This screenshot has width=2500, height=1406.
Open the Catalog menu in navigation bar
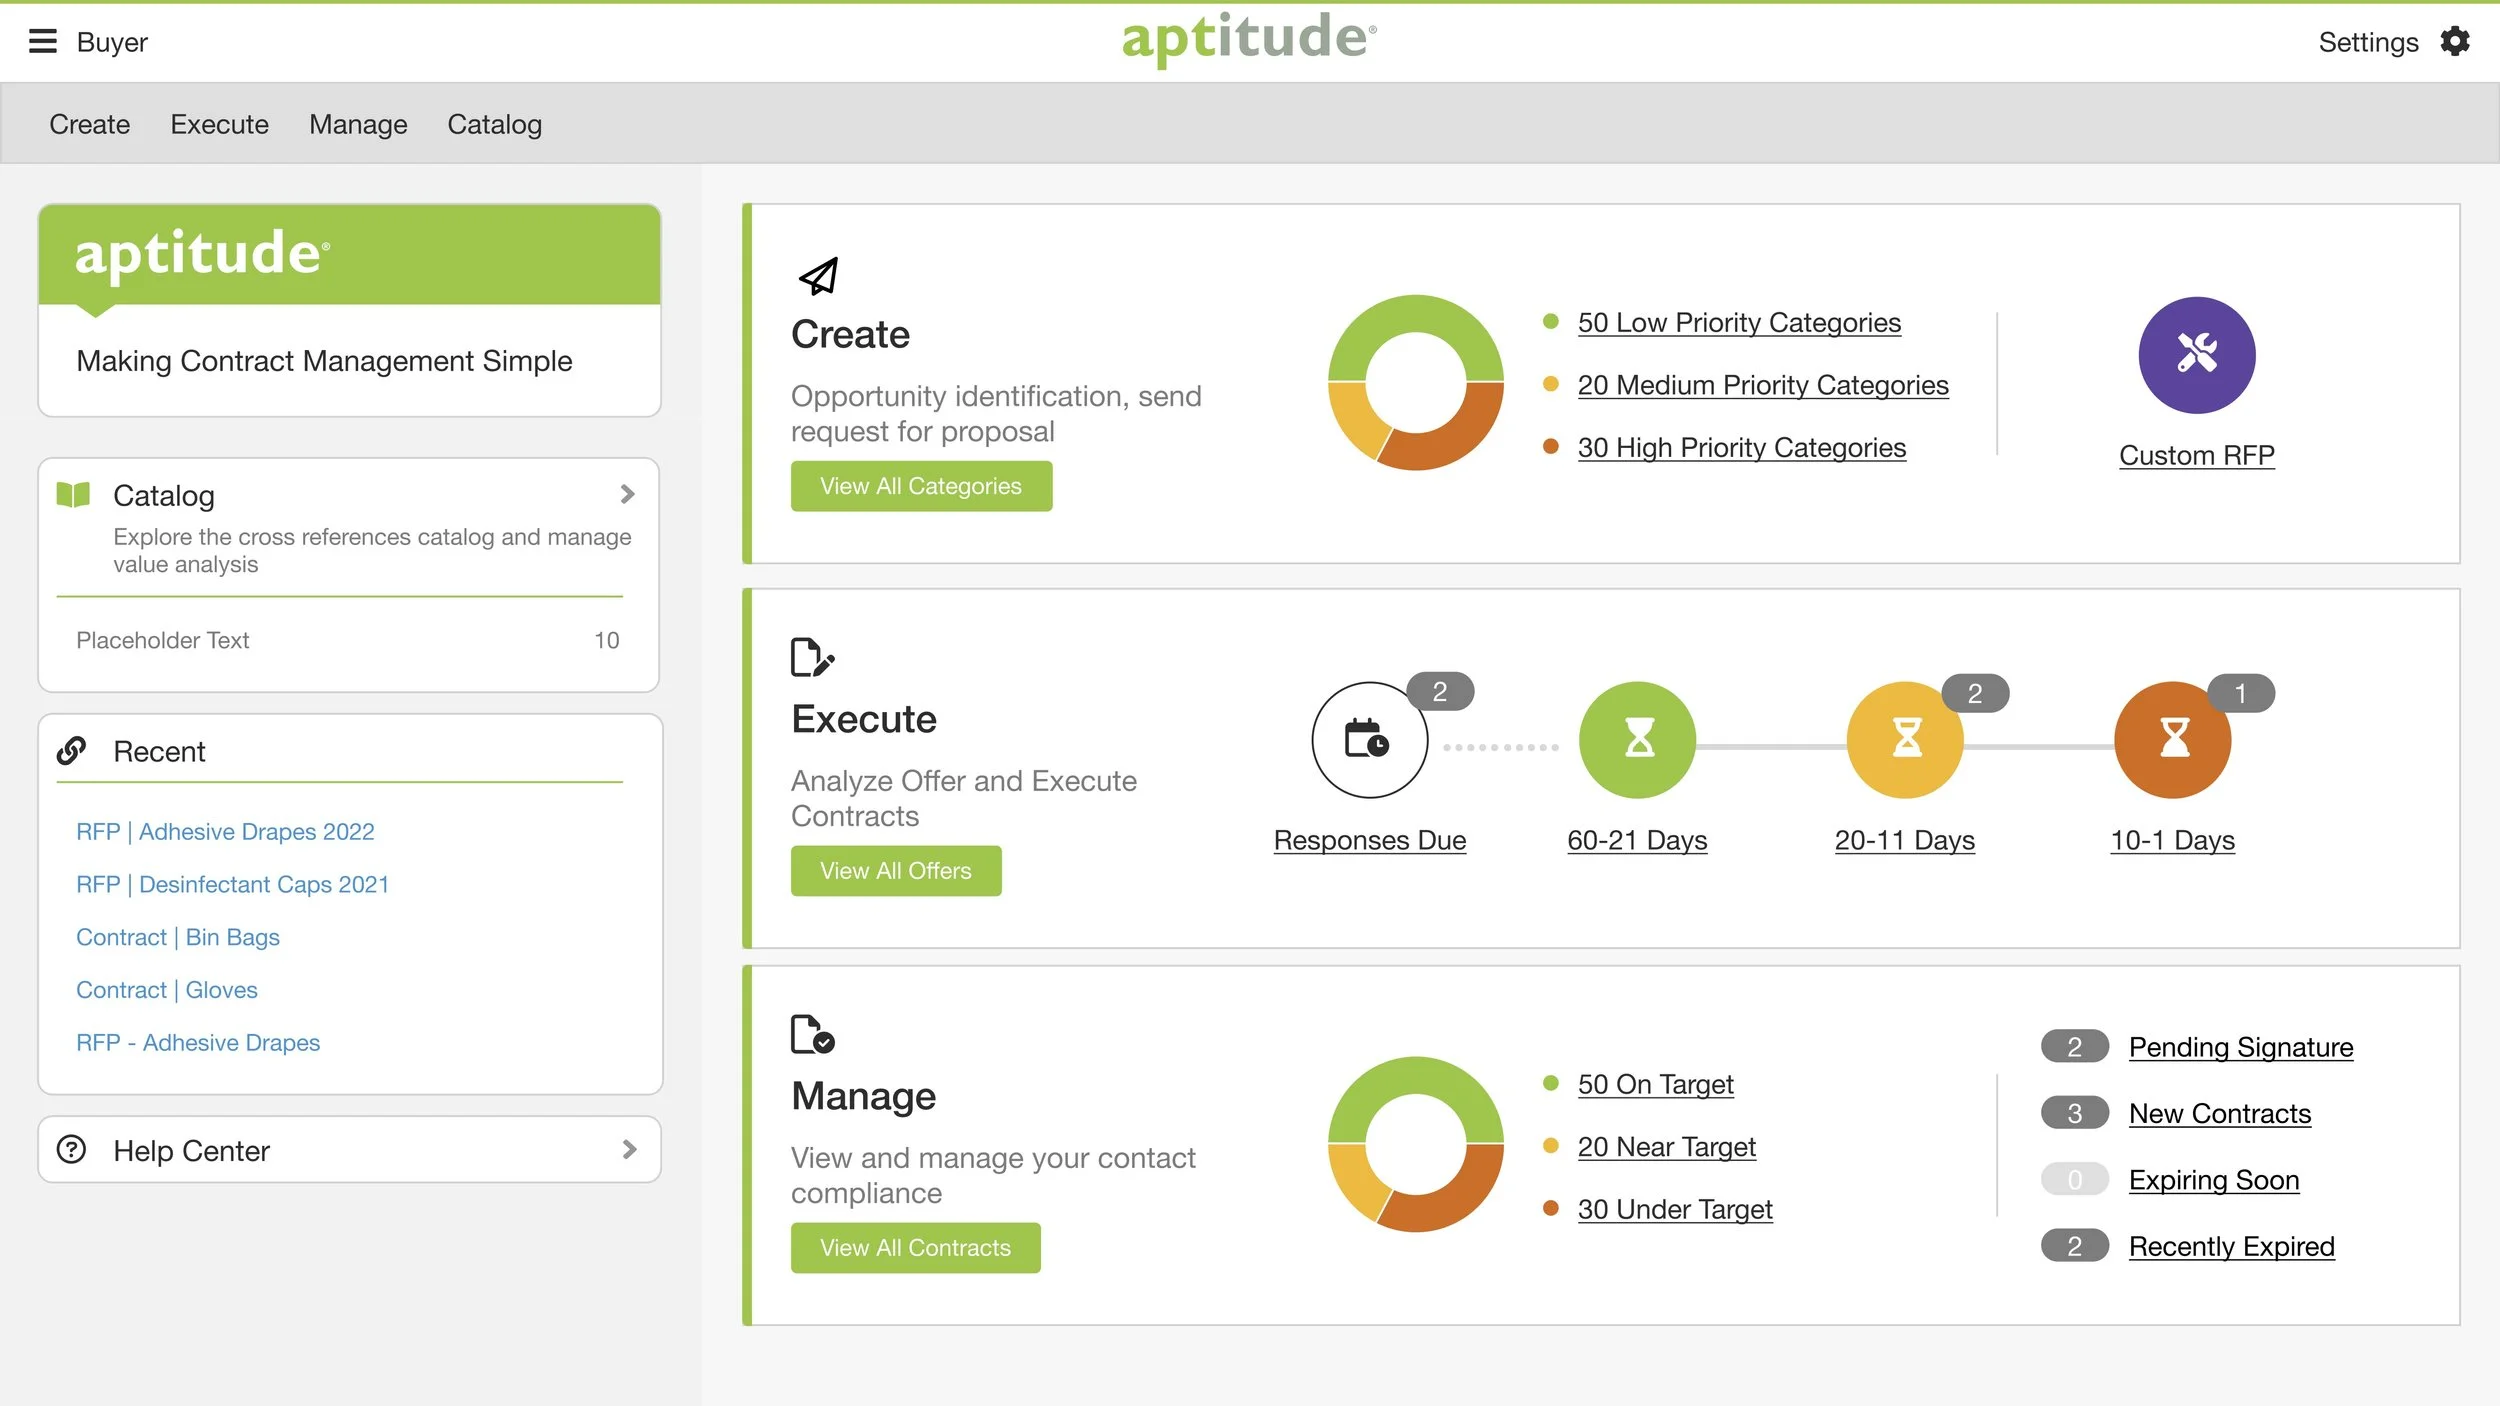(494, 124)
